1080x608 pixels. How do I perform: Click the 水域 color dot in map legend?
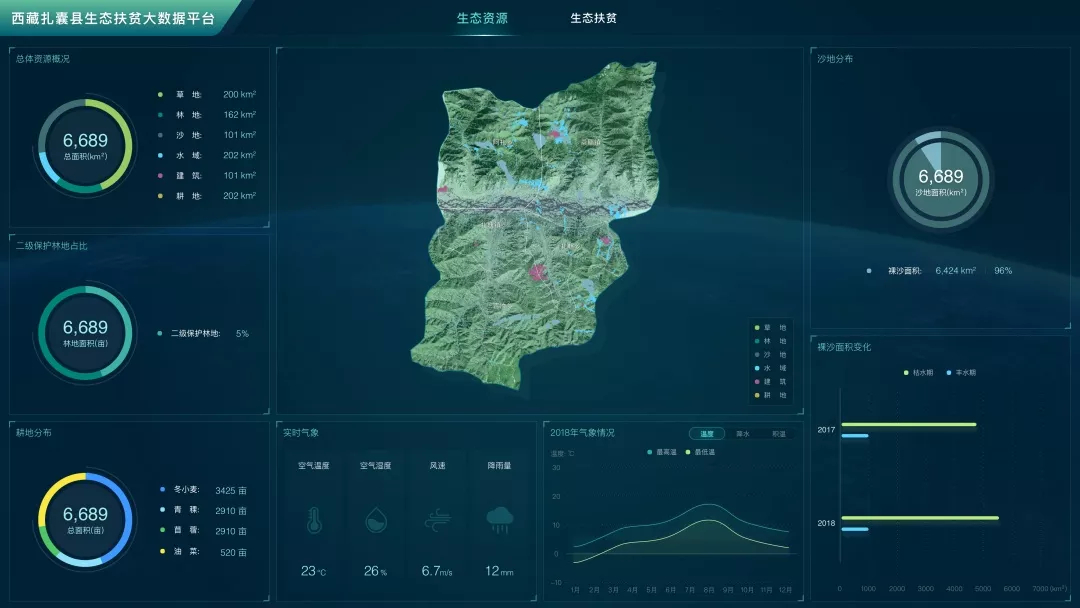756,368
